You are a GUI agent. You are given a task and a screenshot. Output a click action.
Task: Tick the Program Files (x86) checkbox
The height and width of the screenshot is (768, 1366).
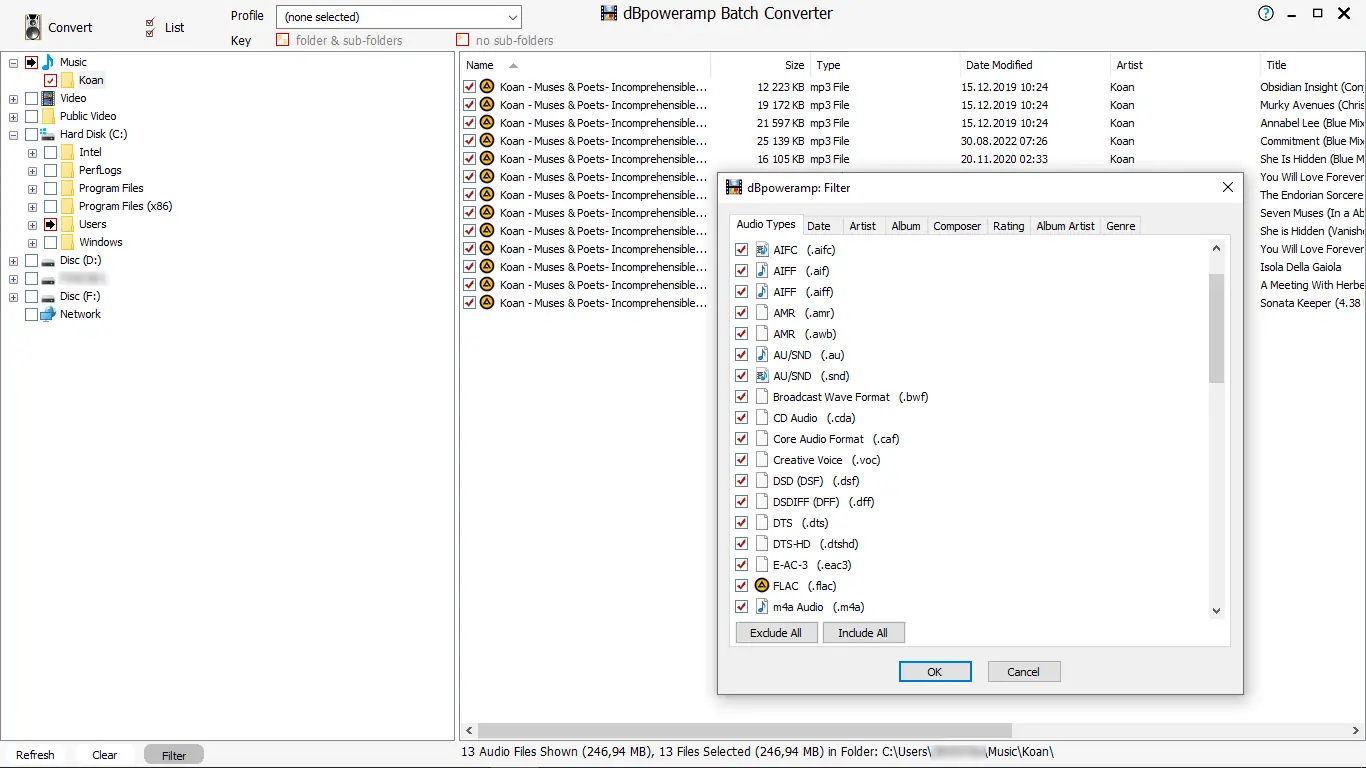click(50, 206)
